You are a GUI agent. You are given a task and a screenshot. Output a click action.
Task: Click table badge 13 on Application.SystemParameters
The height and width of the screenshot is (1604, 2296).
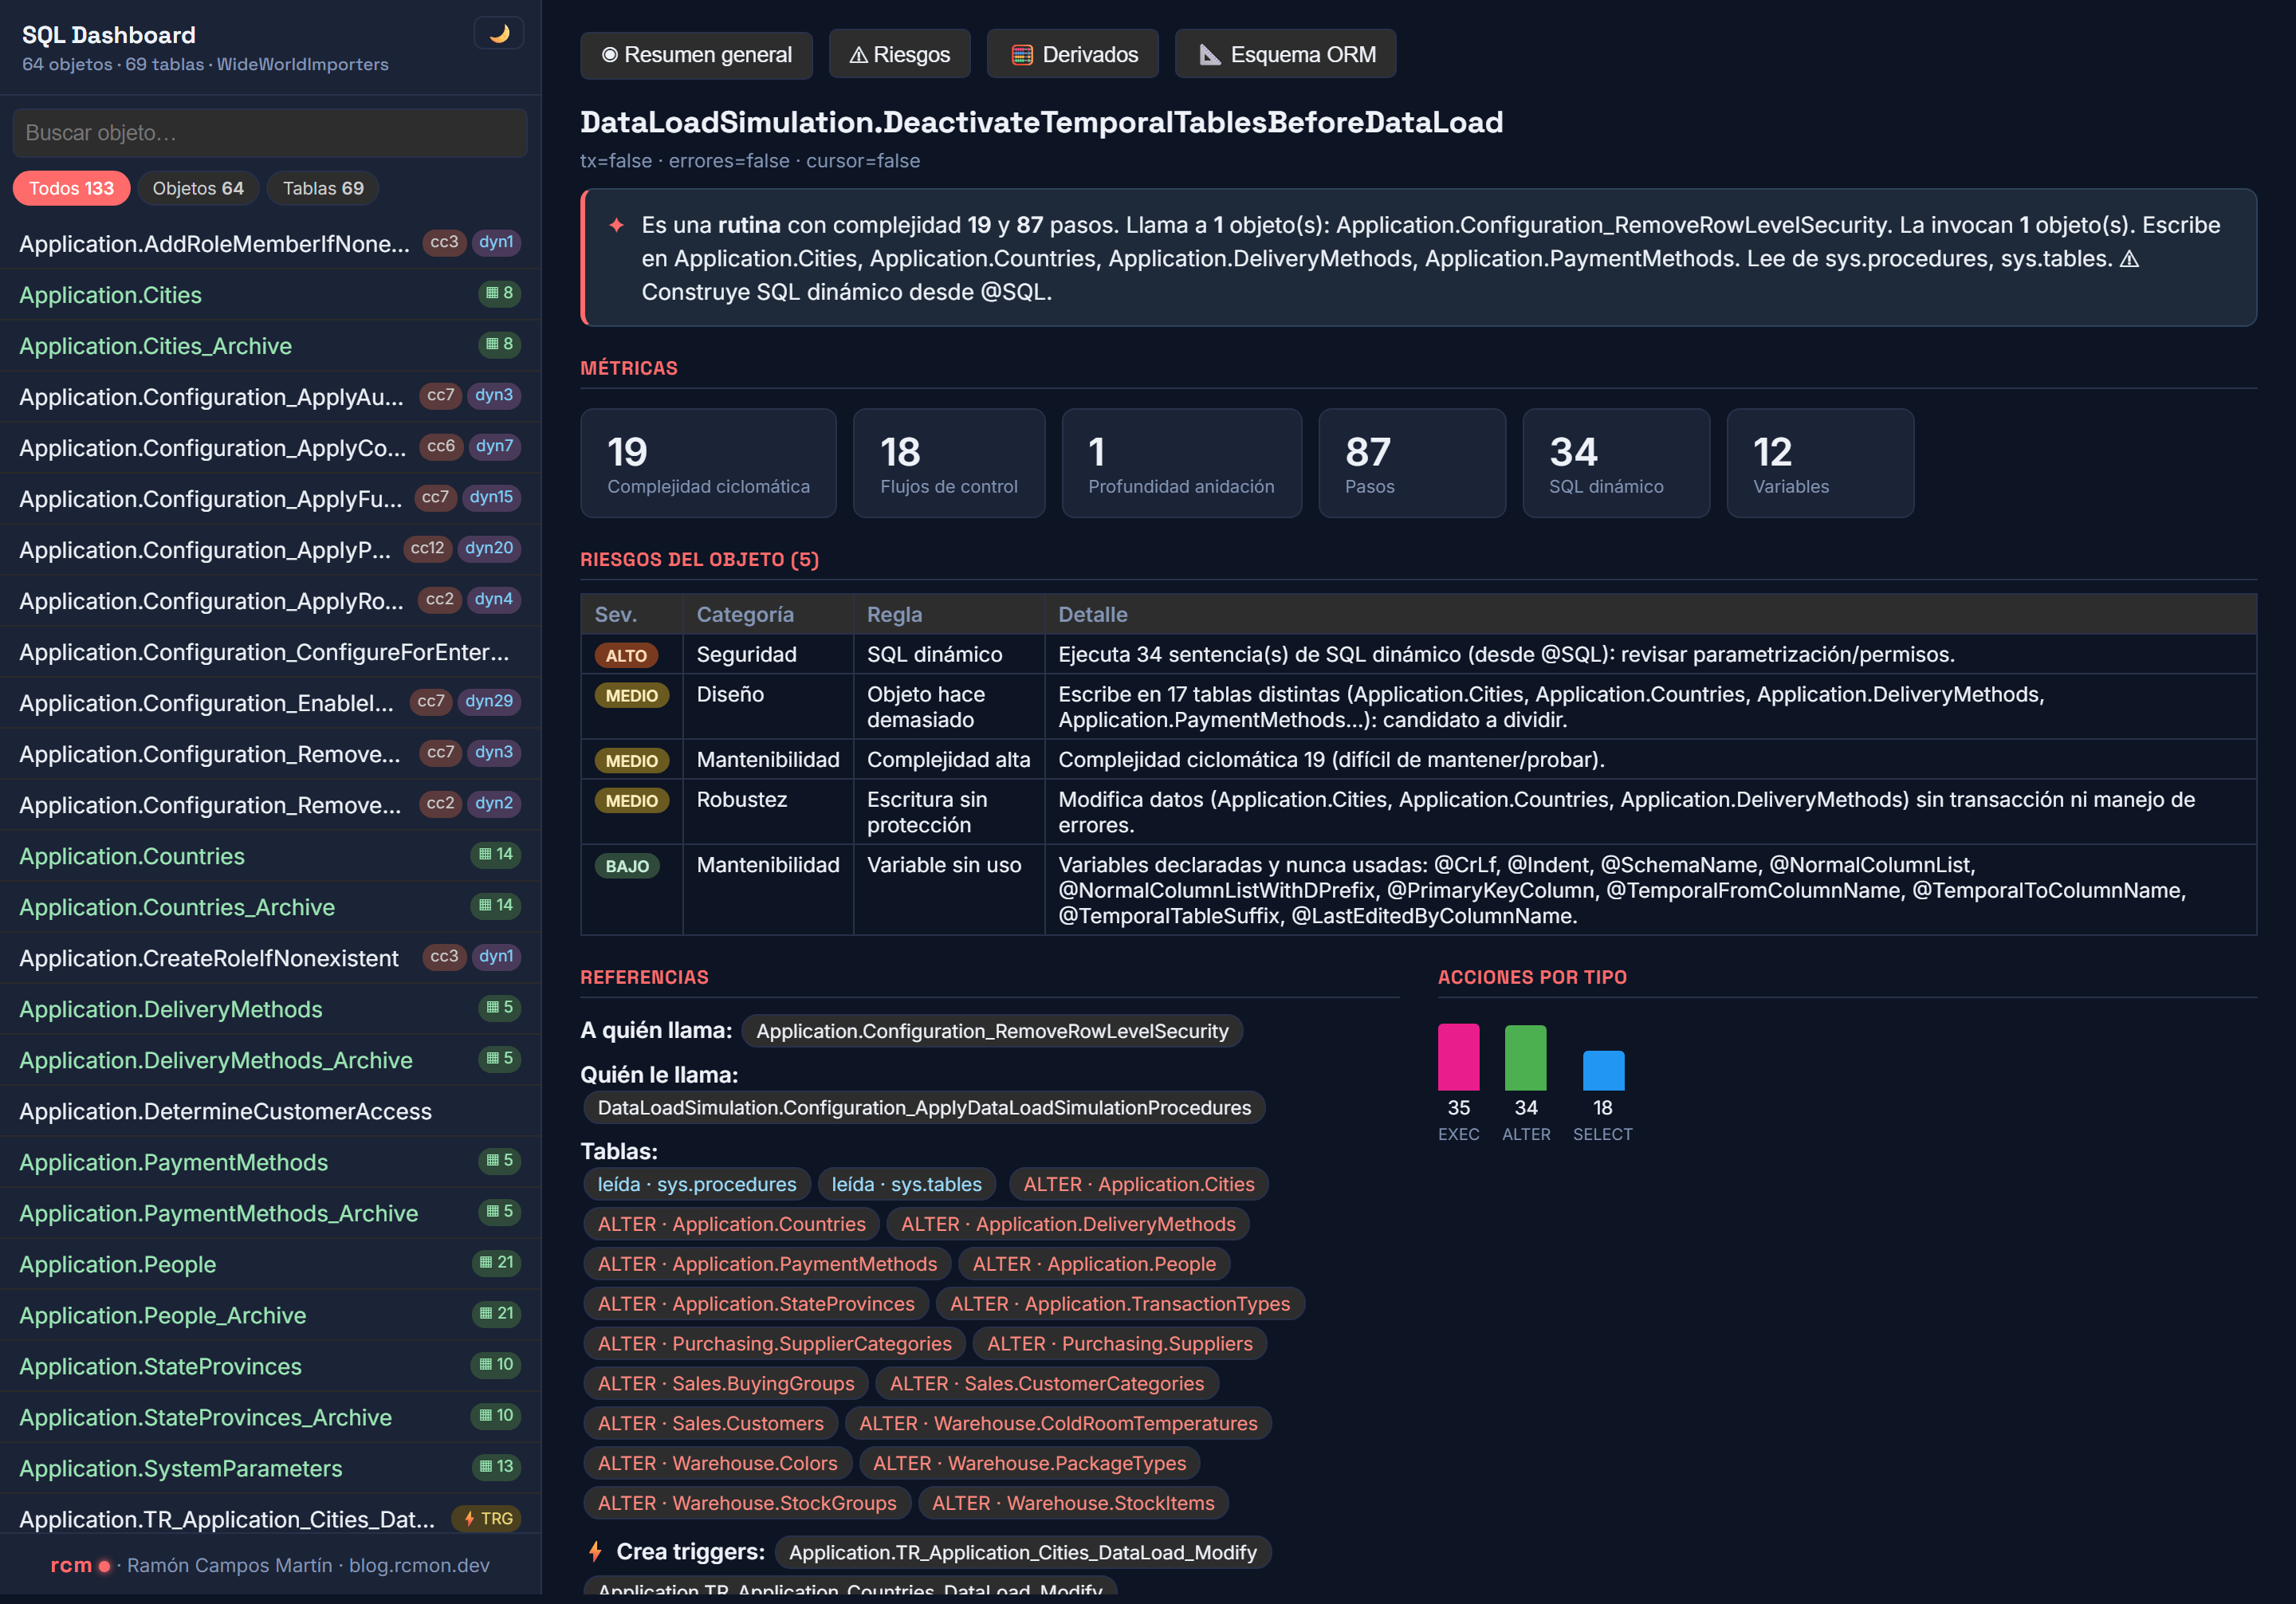point(496,1466)
